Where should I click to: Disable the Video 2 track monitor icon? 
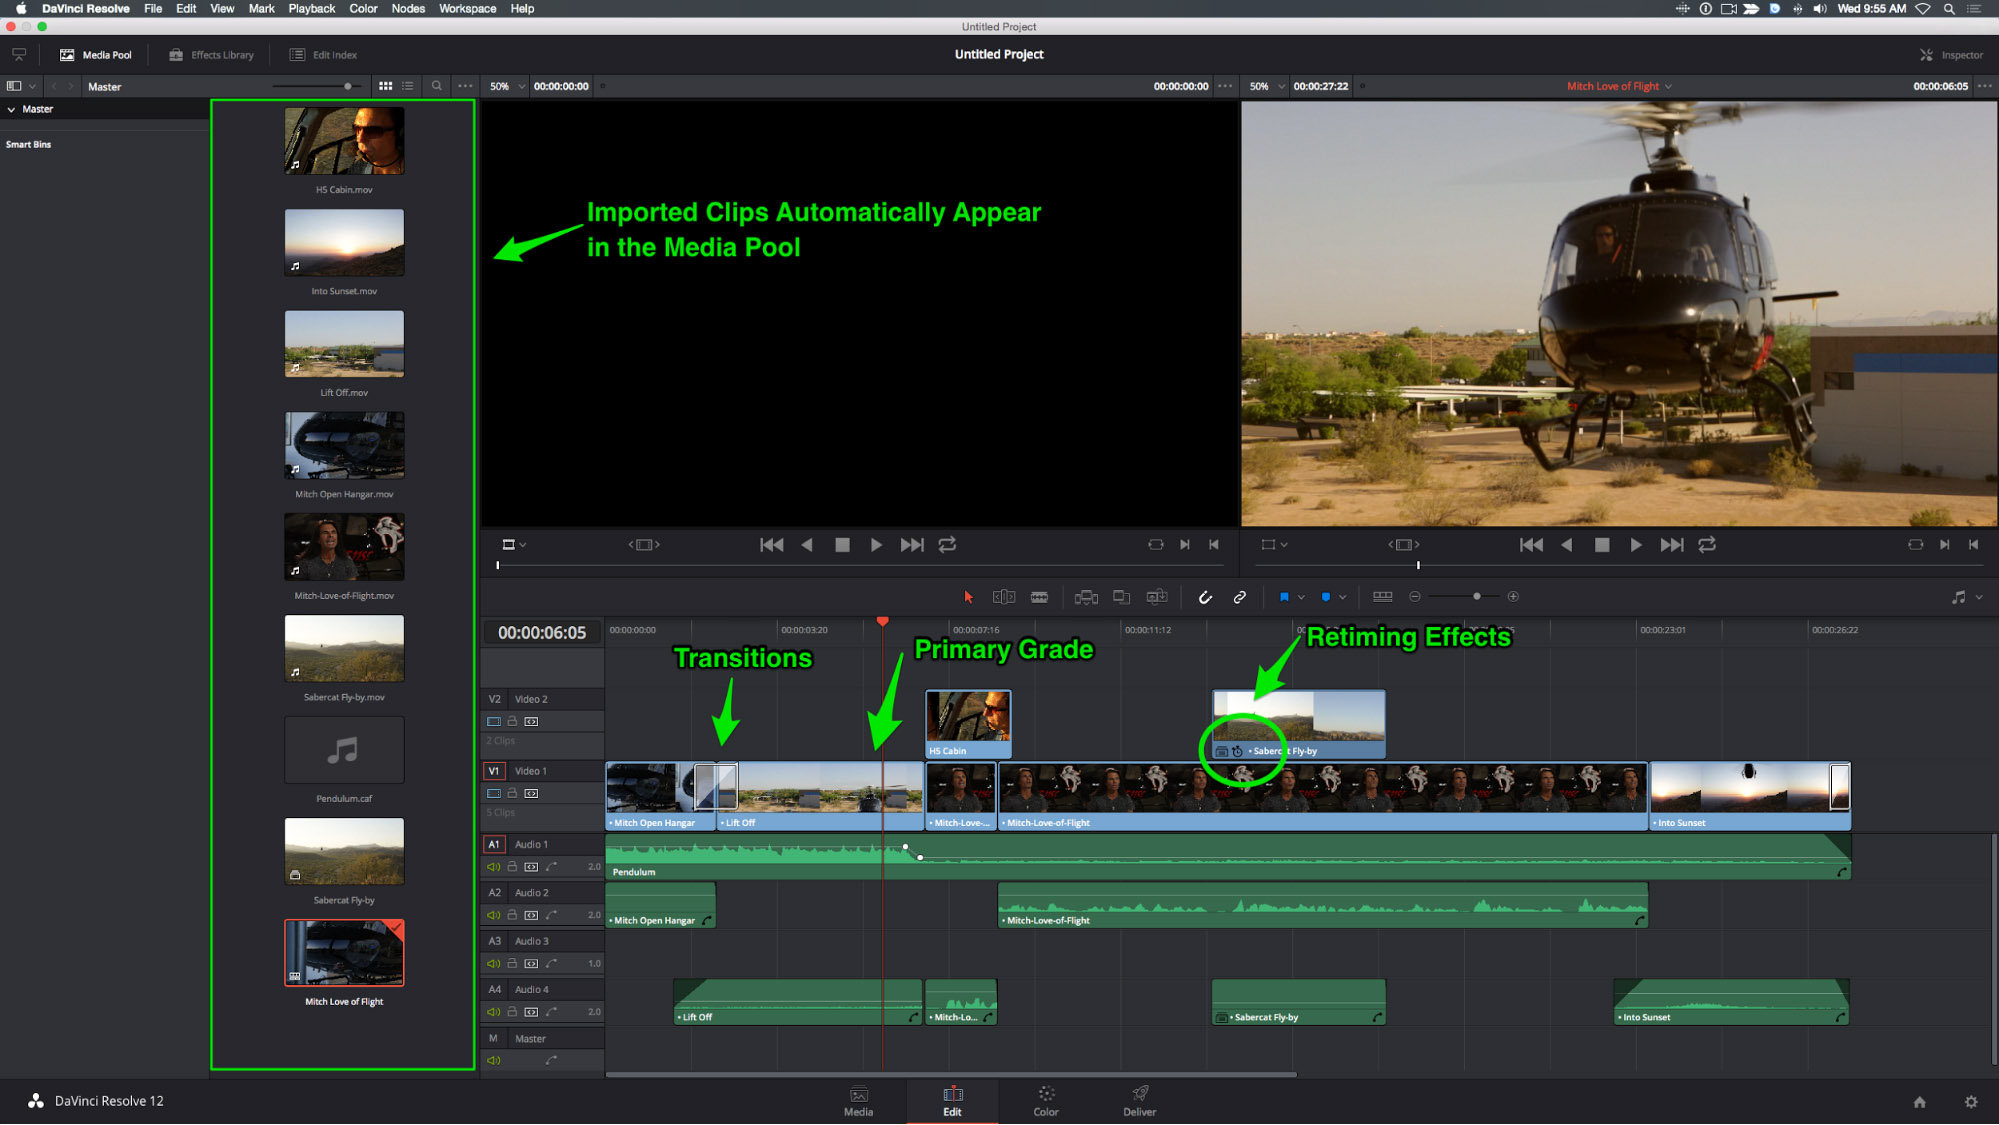(x=493, y=721)
